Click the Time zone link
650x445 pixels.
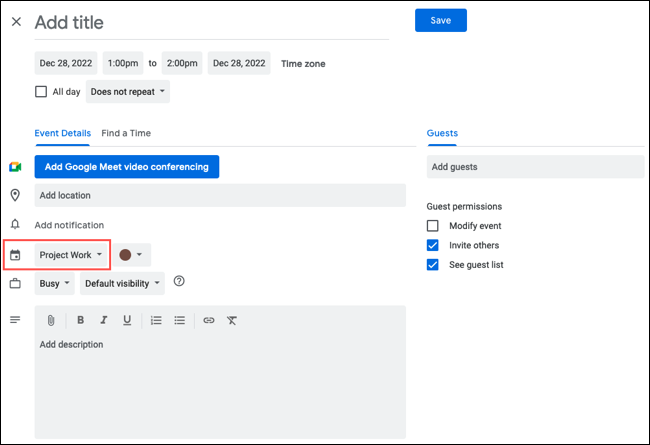pos(303,63)
